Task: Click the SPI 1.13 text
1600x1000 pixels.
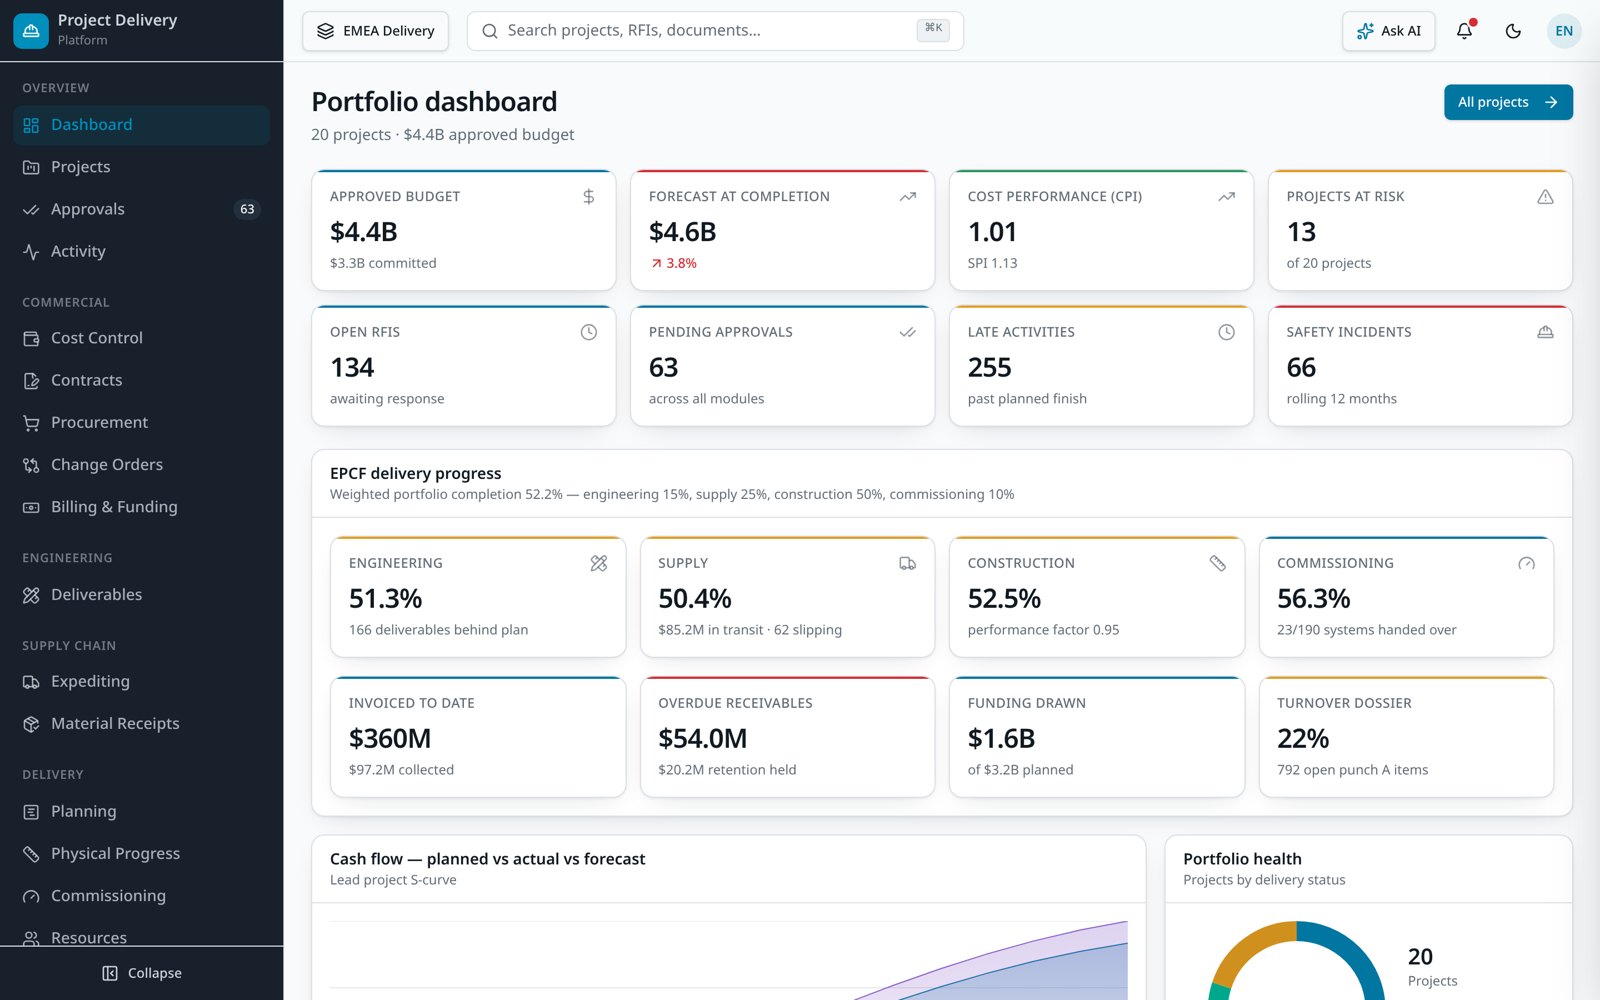Action: pyautogui.click(x=992, y=263)
